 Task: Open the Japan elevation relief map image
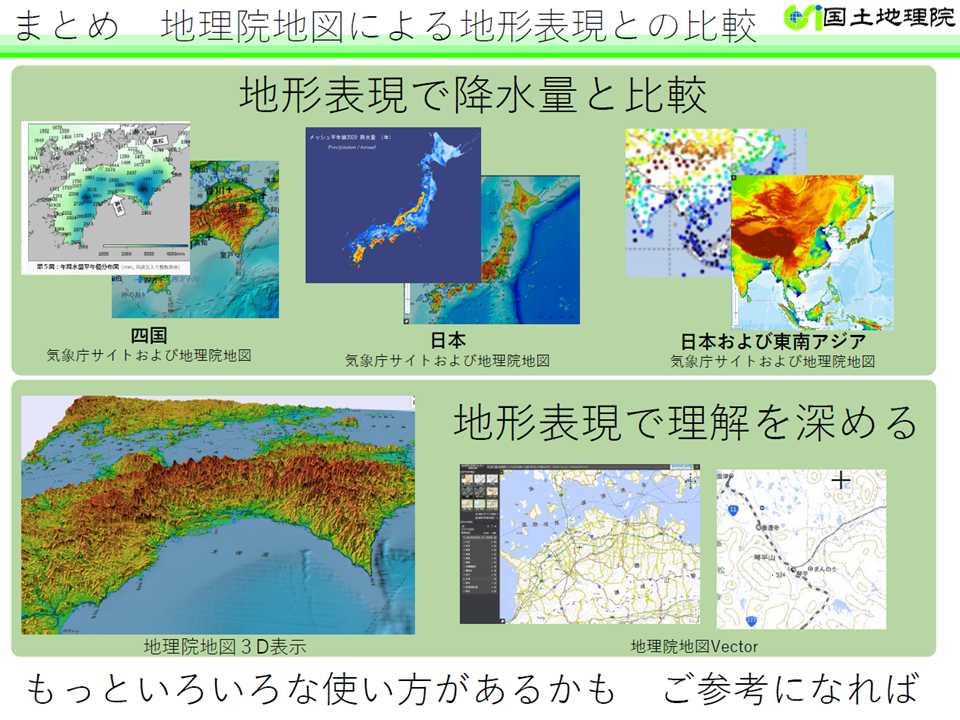[x=530, y=250]
